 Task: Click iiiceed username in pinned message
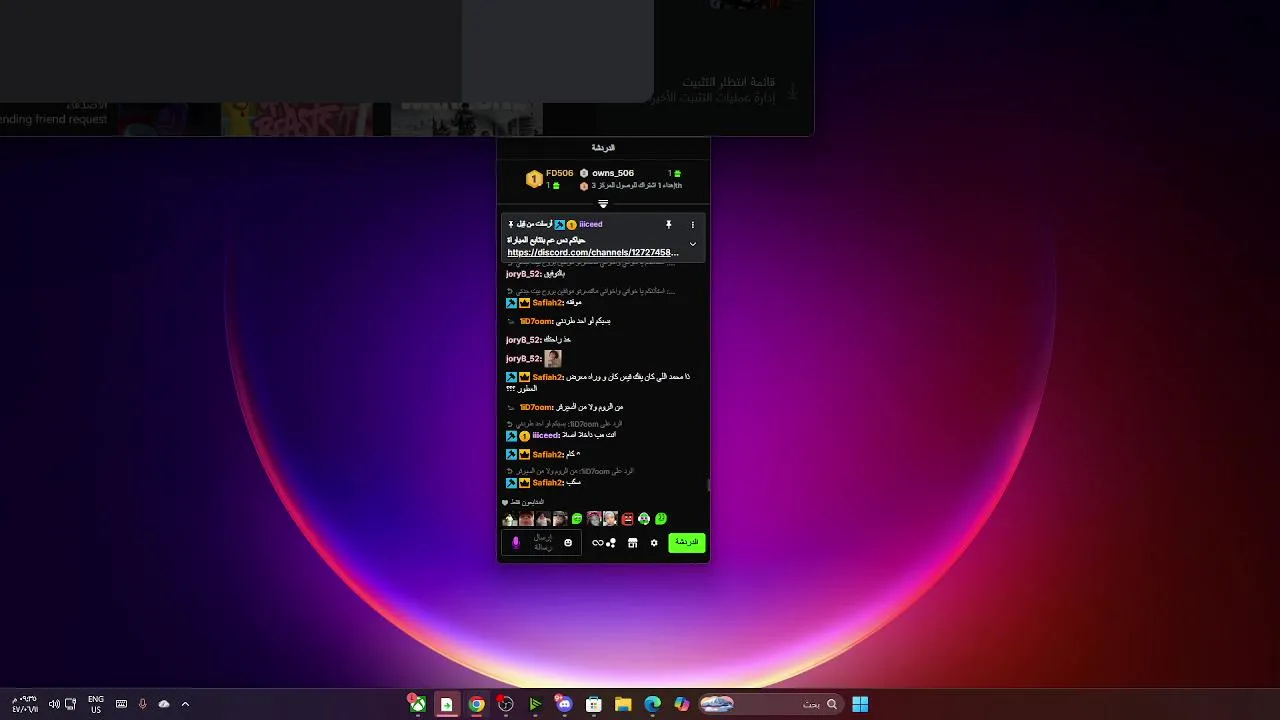tap(591, 224)
